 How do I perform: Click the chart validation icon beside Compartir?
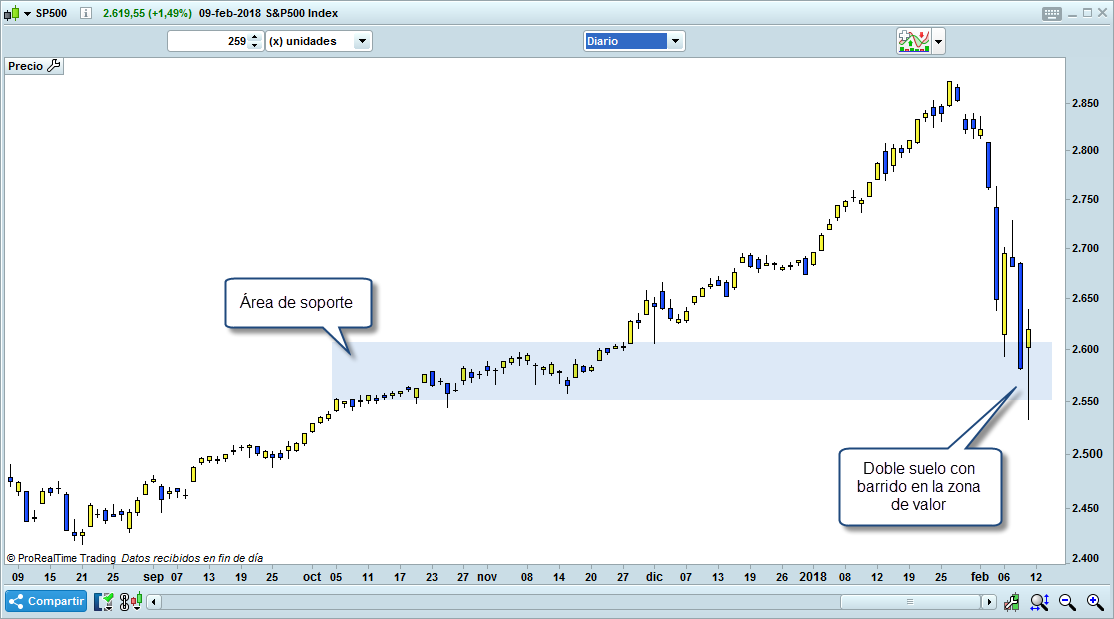[103, 601]
